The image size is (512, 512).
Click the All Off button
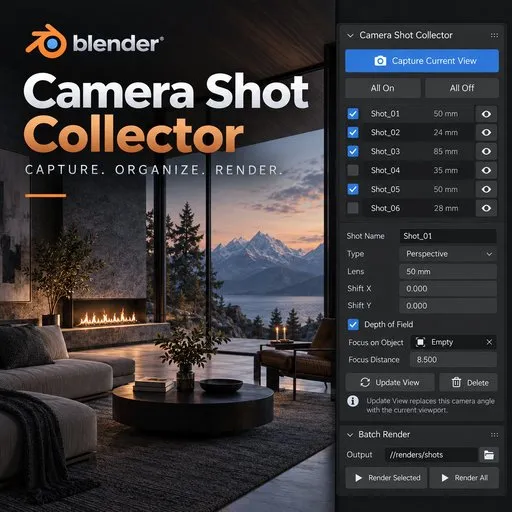[462, 88]
